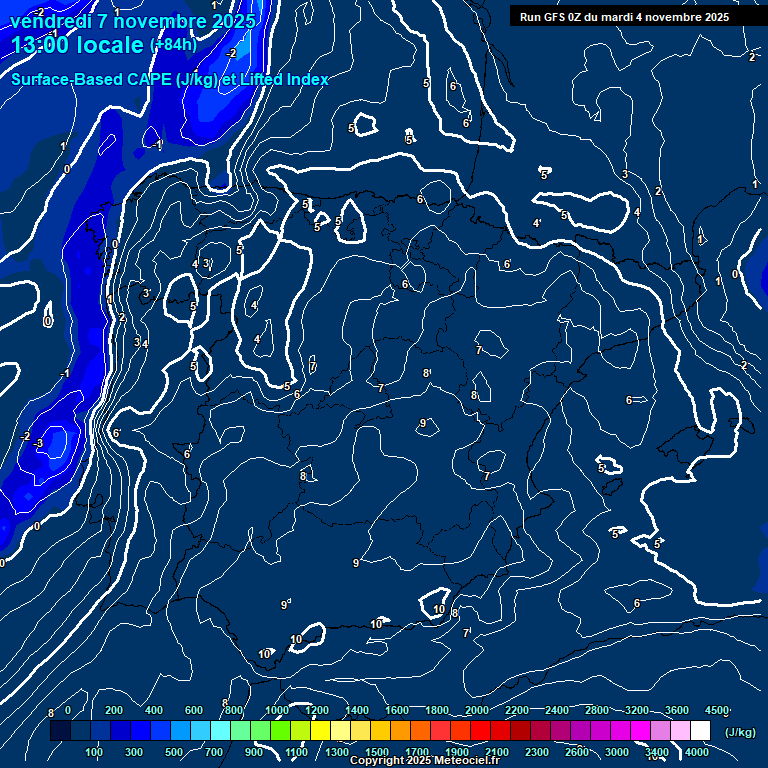
Task: Click 'Surface-Based CAPE (J/kg) et Lifted Index' title
Action: (x=169, y=79)
